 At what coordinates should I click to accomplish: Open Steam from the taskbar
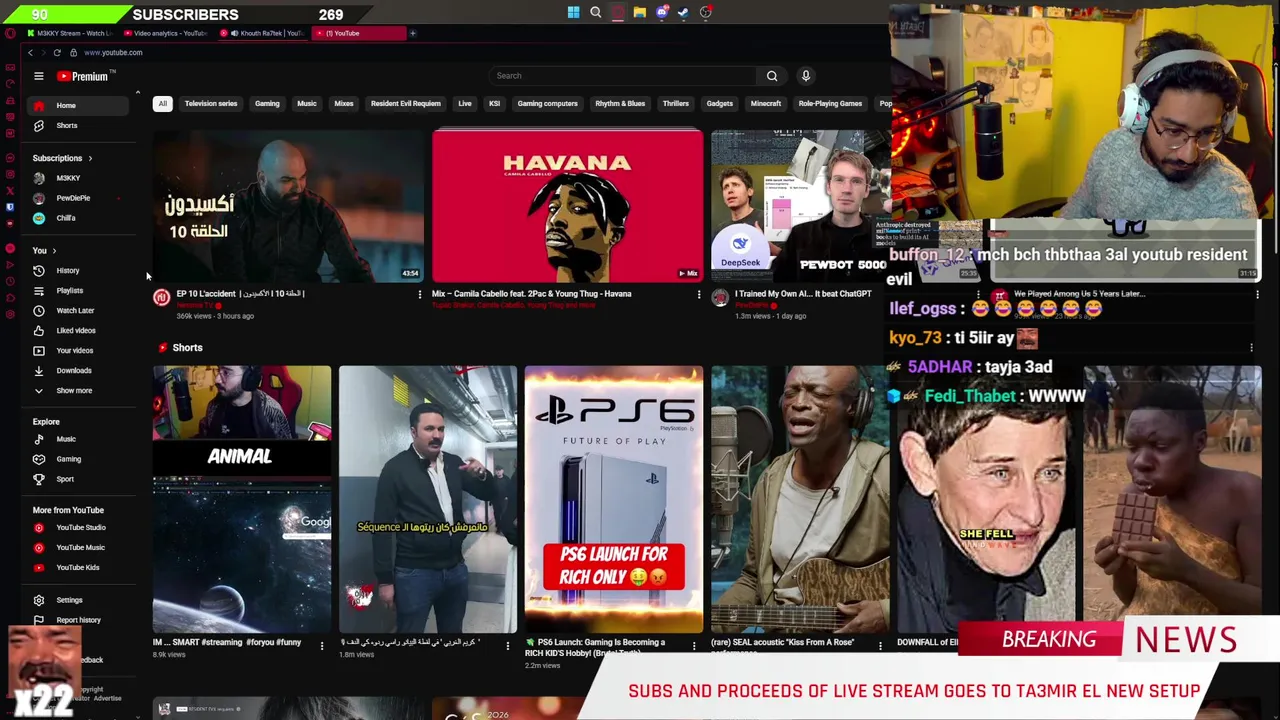(x=684, y=13)
